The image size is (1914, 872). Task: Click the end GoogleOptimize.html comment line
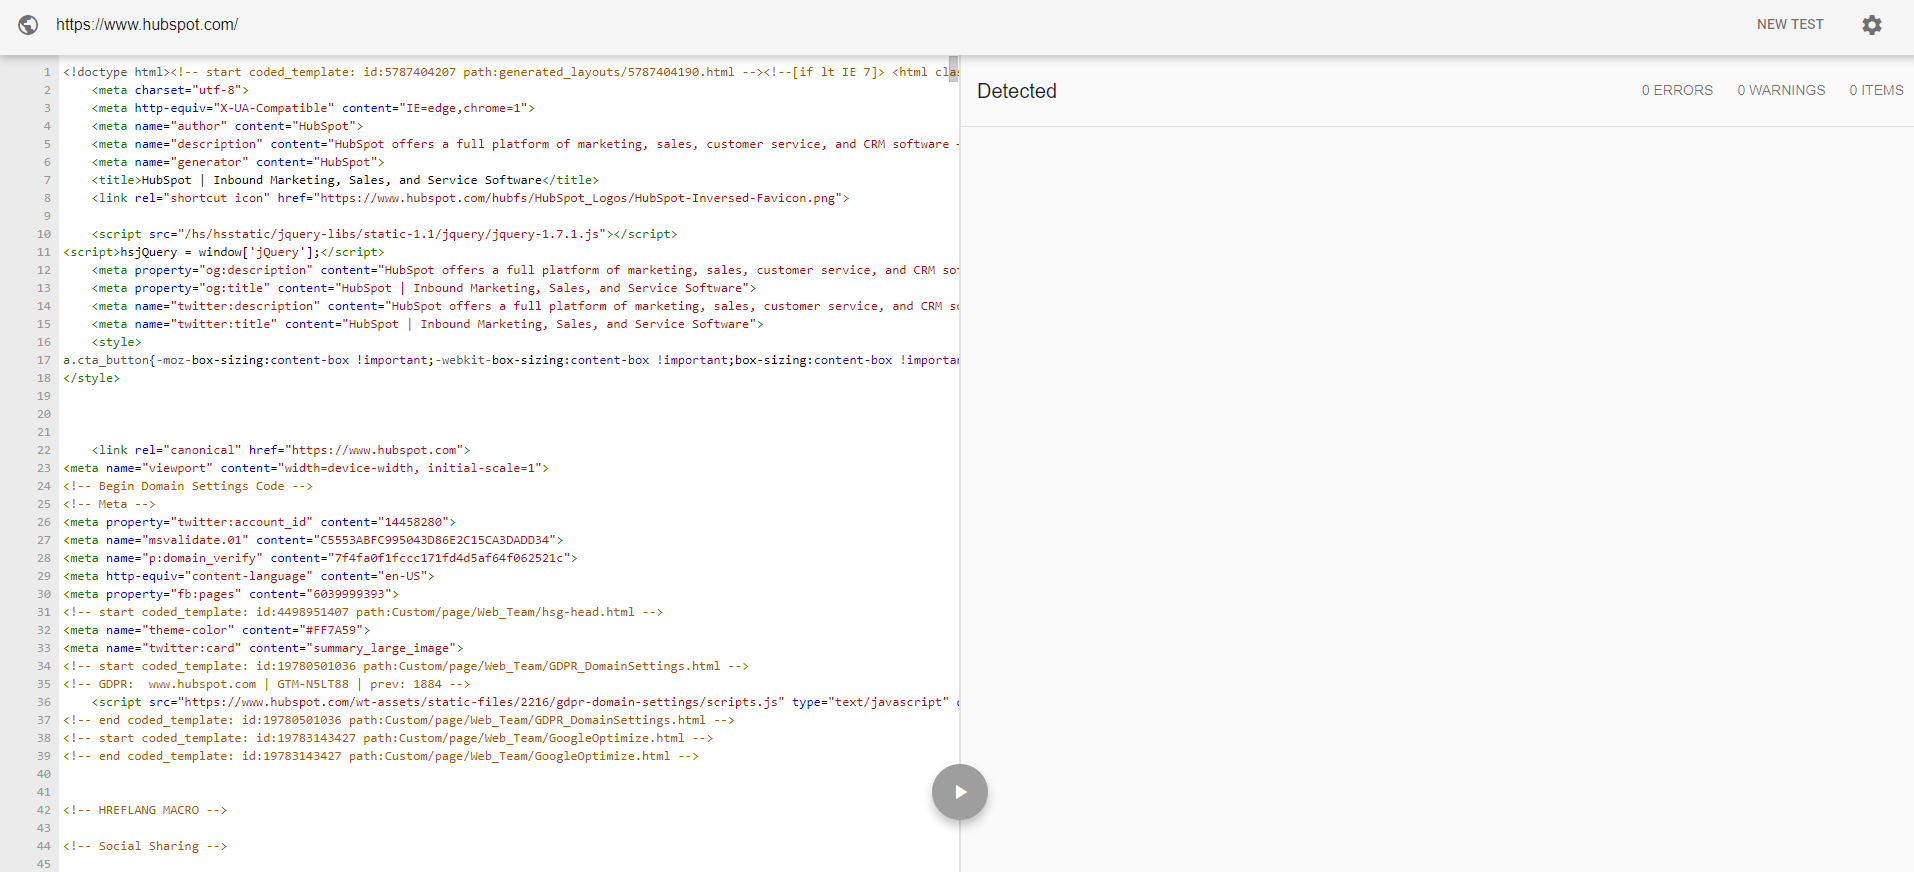tap(381, 756)
